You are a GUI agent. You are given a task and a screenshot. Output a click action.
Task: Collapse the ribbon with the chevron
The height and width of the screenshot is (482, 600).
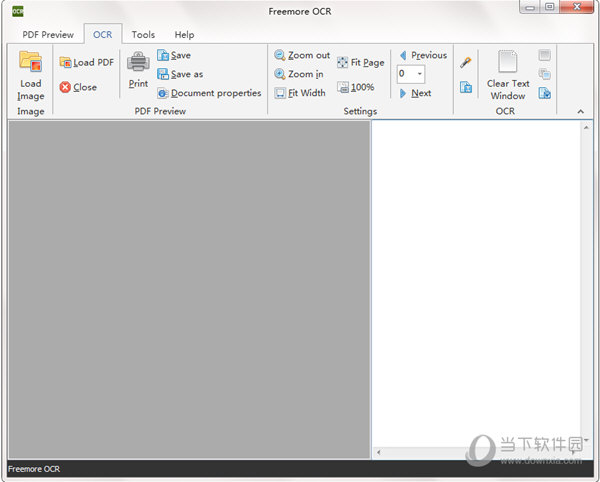pos(580,111)
